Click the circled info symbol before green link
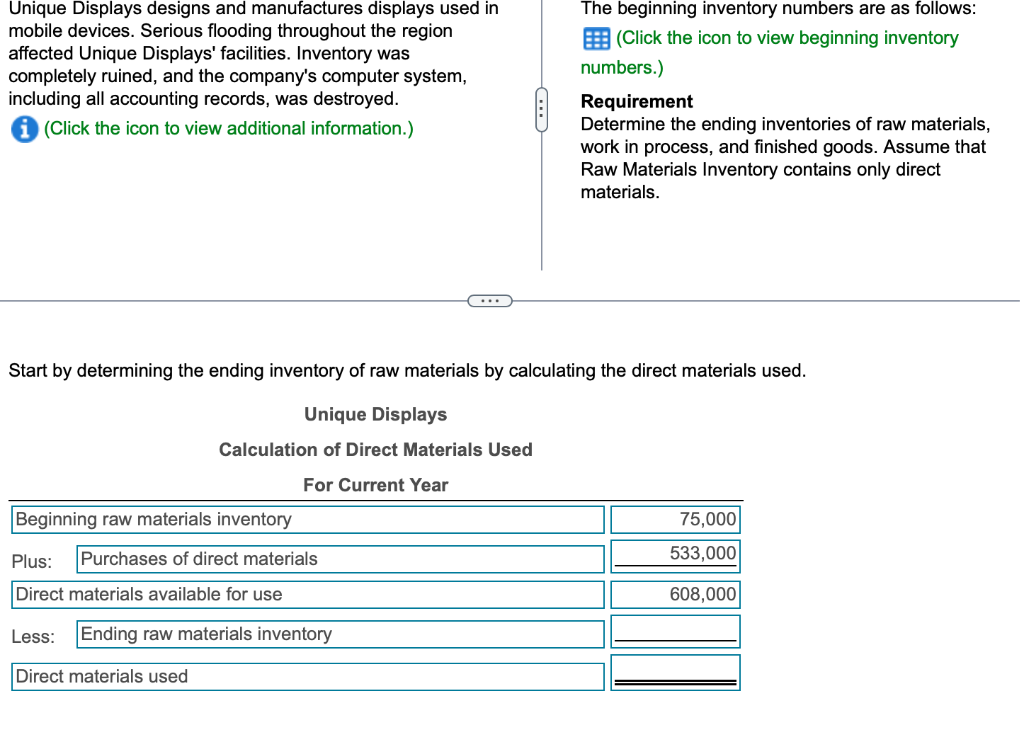 (24, 129)
